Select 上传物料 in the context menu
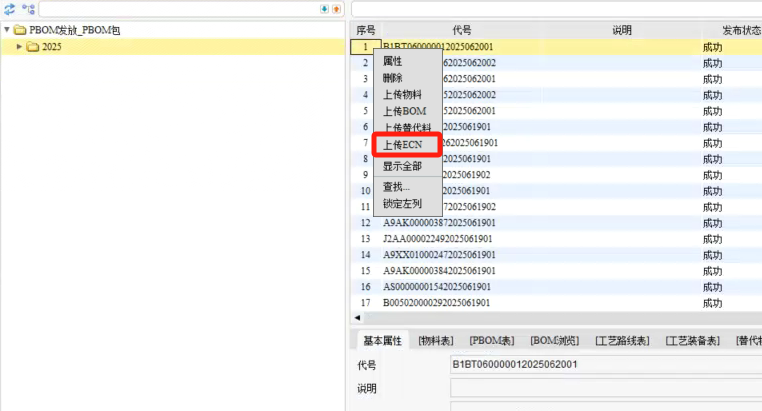The image size is (762, 411). pyautogui.click(x=402, y=94)
